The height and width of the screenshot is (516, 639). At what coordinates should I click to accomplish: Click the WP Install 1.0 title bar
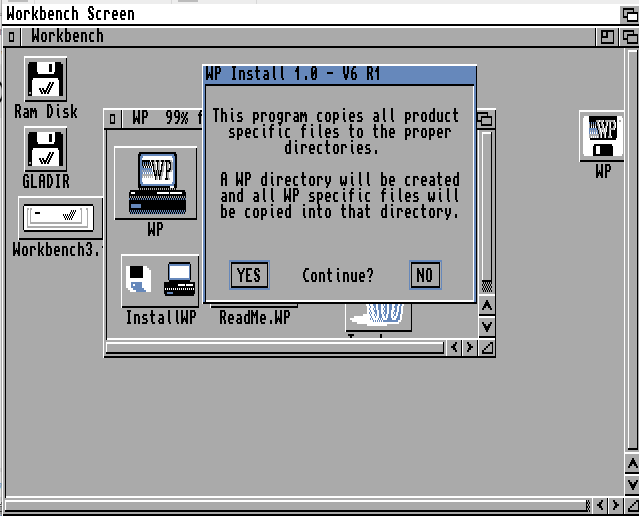pos(340,75)
